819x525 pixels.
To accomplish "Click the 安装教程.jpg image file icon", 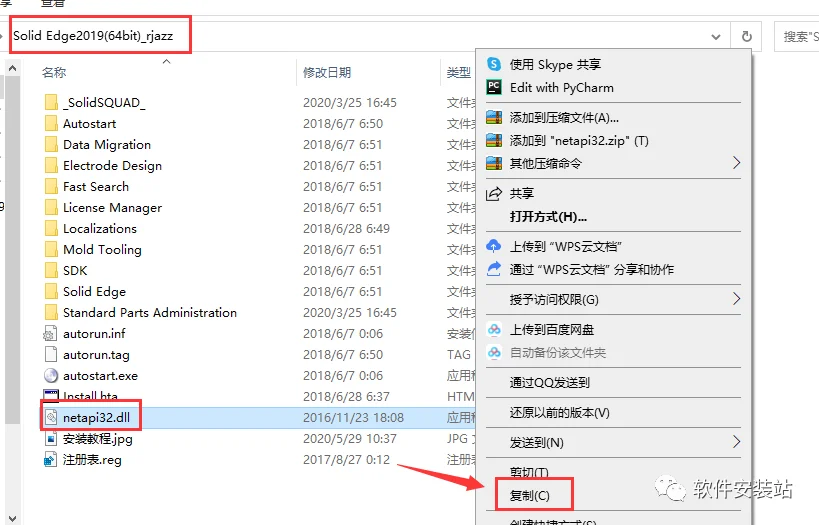I will tap(51, 438).
